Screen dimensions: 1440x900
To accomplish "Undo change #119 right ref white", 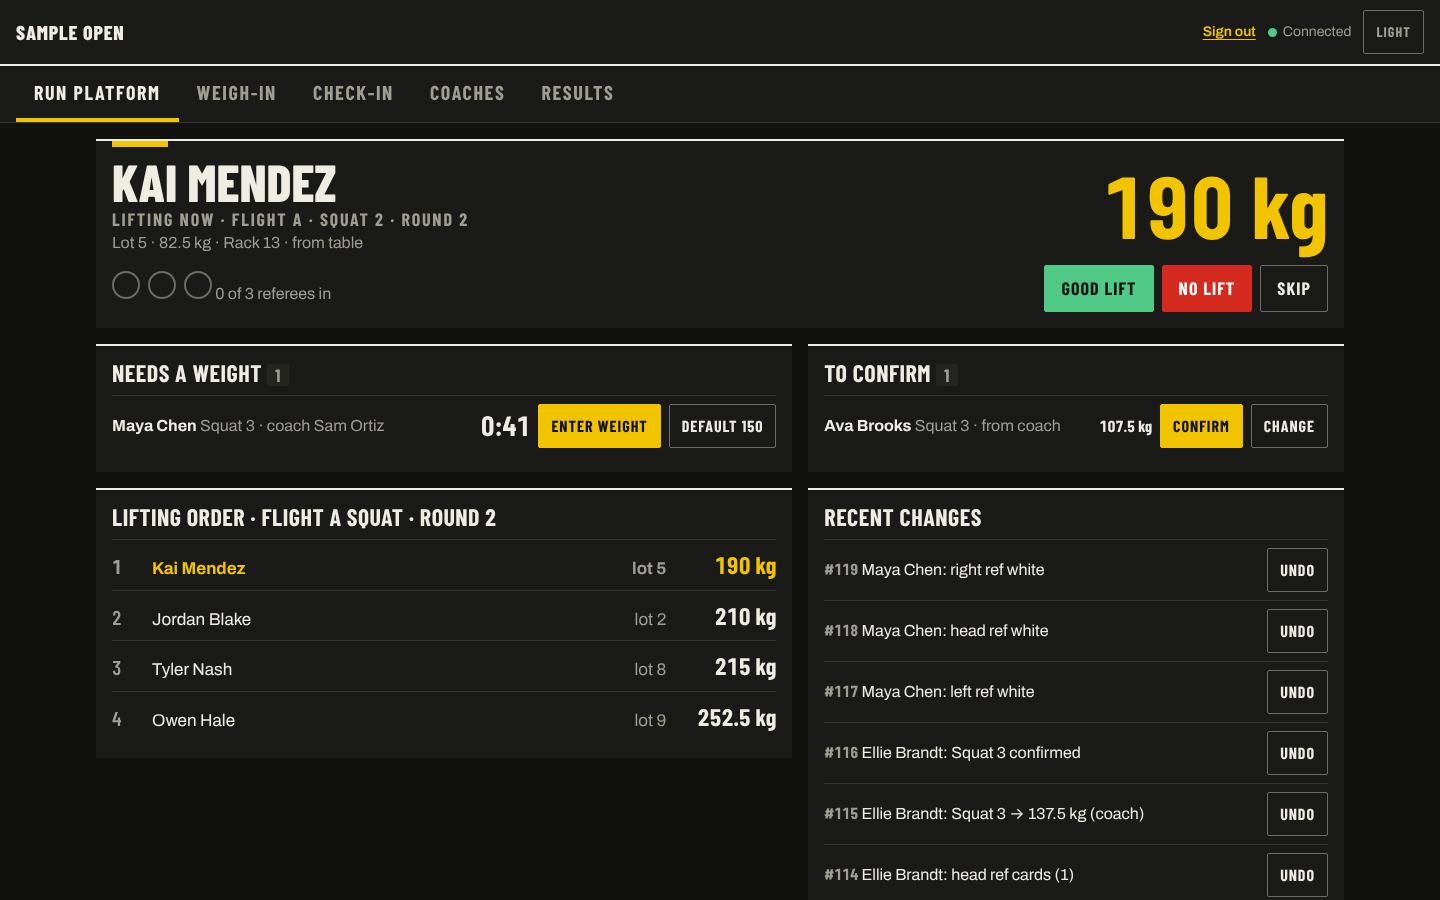I will [1297, 570].
